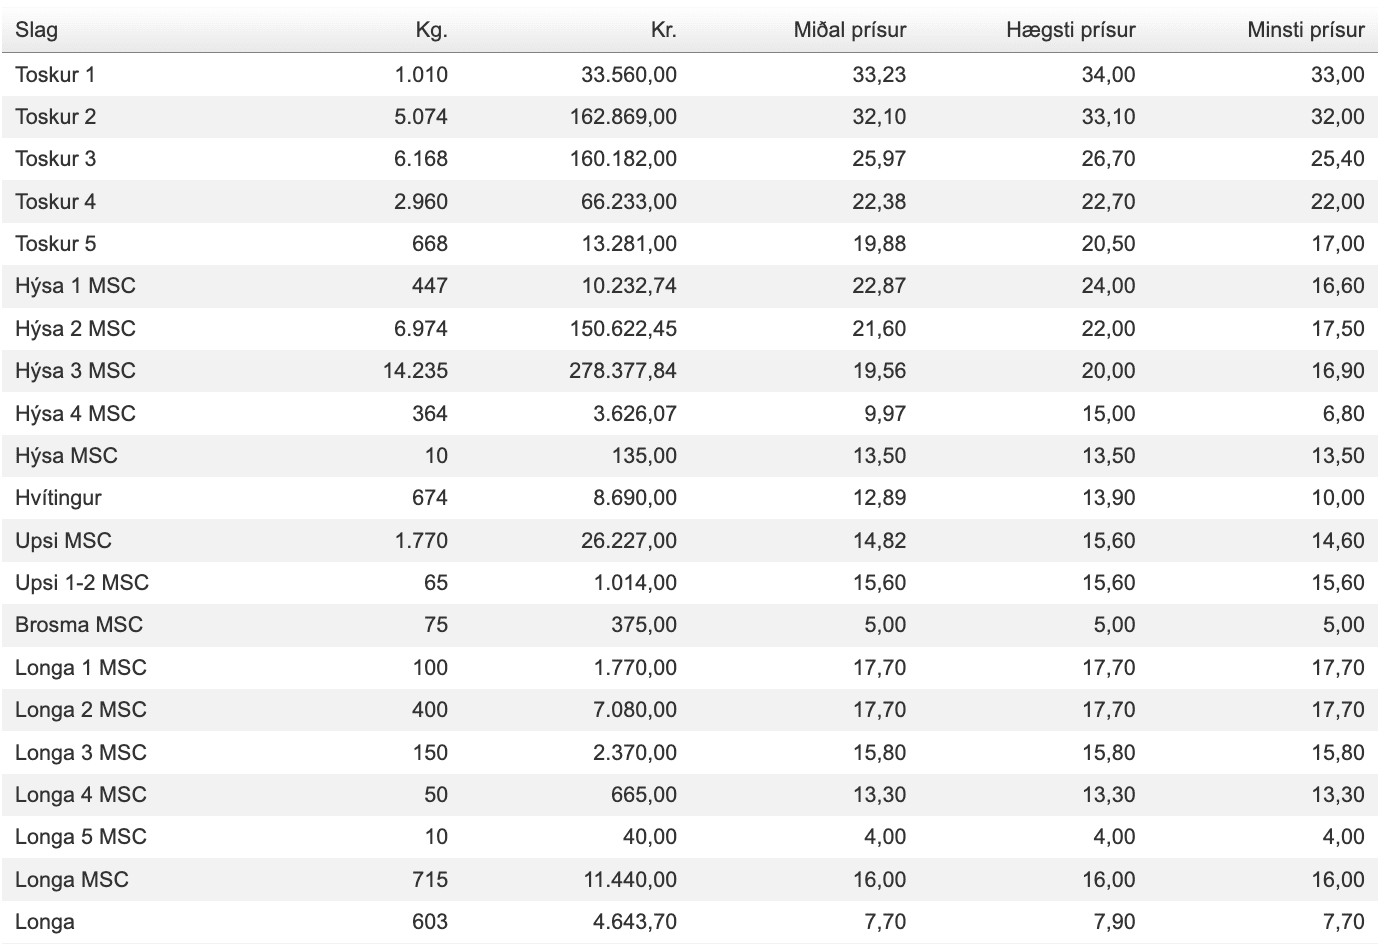Click the Kr. value 4.643,70
Screen dimensions: 1392x944
[x=634, y=922]
